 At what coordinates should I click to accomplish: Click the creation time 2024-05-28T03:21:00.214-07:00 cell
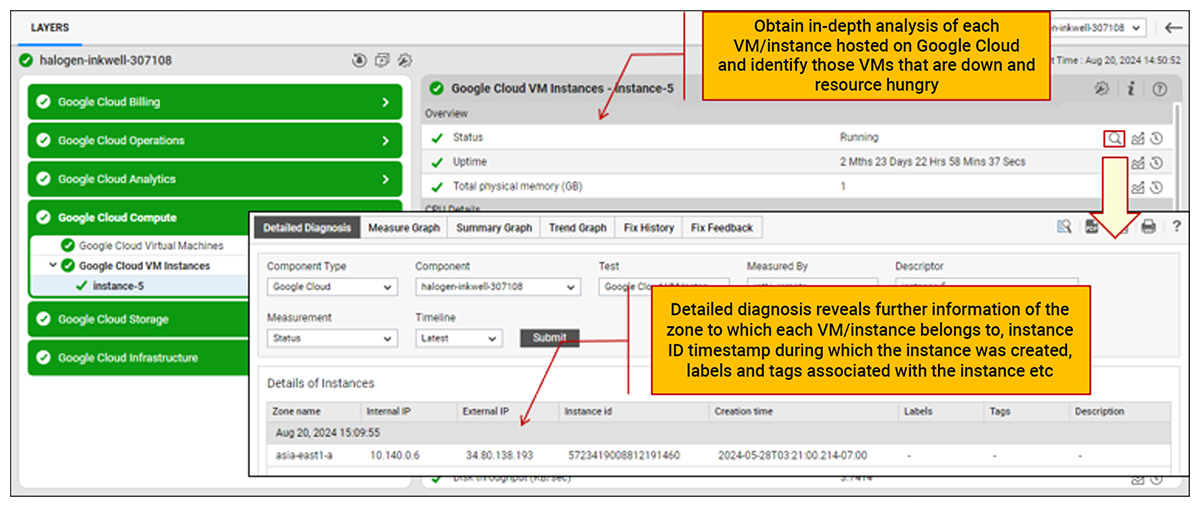tap(793, 455)
